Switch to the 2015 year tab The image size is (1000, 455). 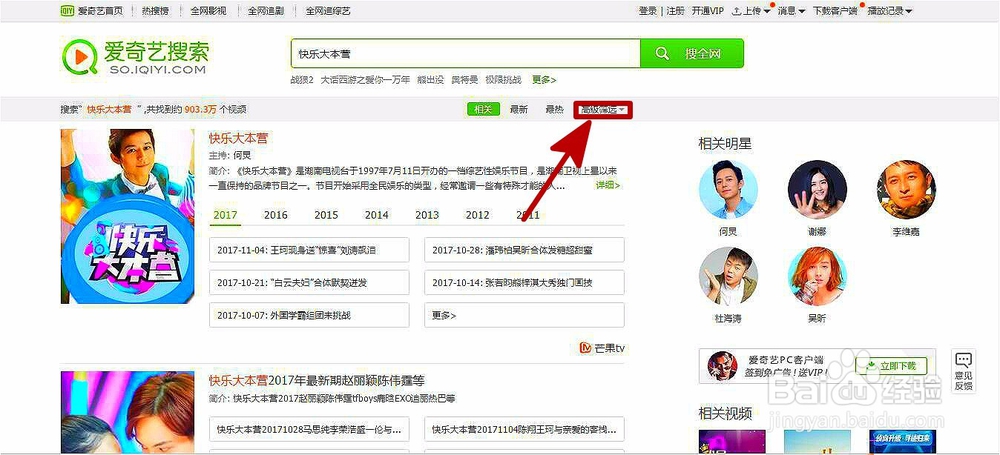(326, 215)
